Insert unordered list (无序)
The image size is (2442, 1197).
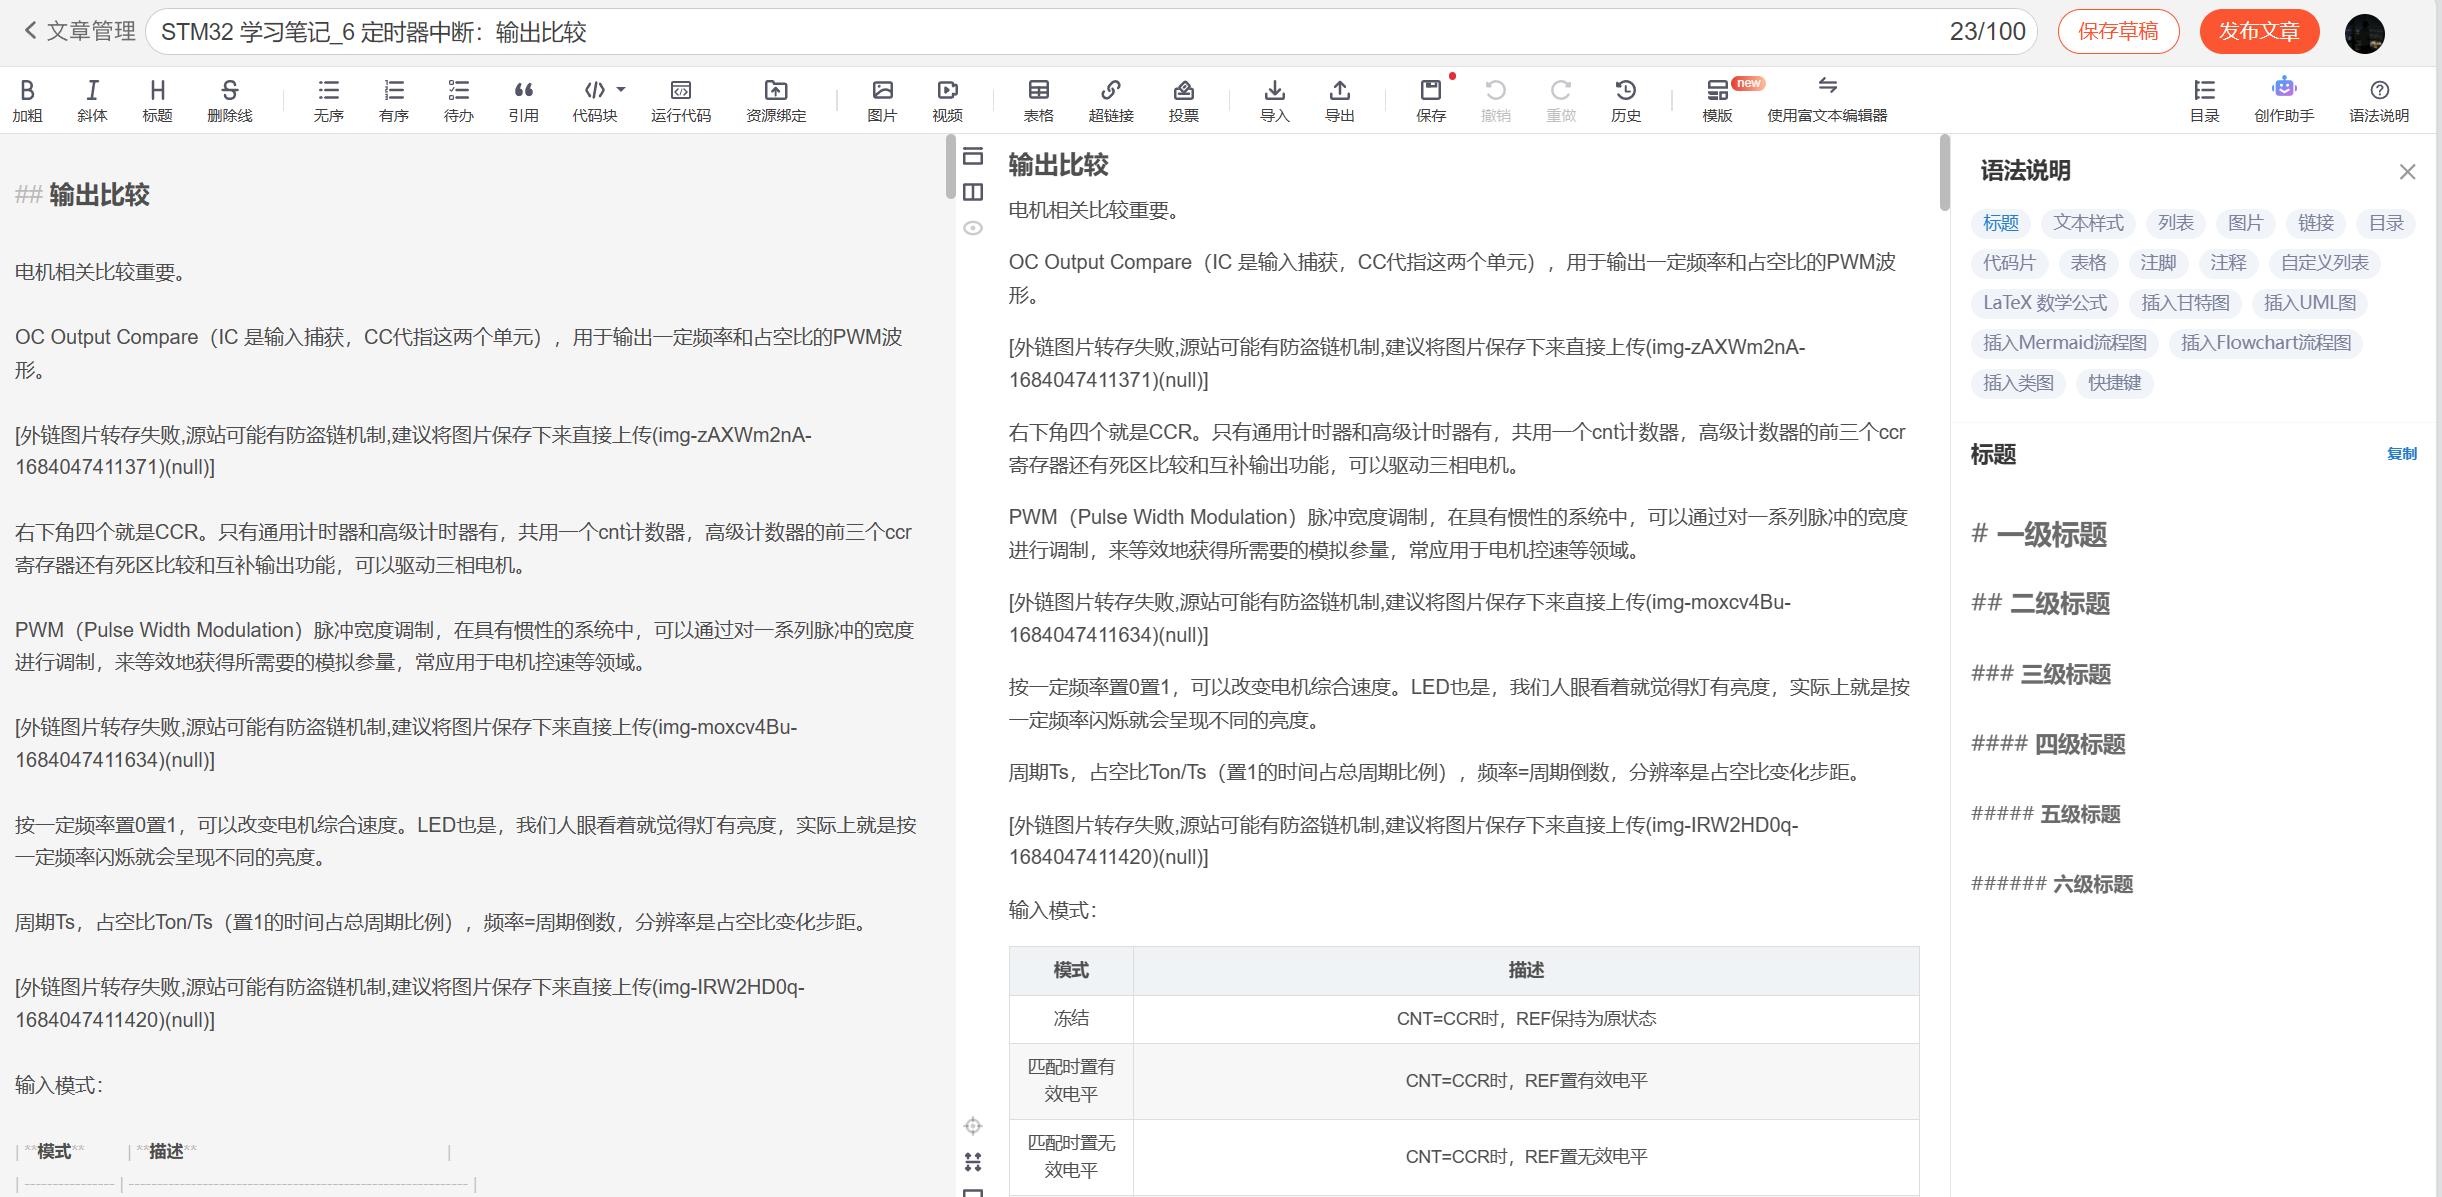click(x=328, y=100)
